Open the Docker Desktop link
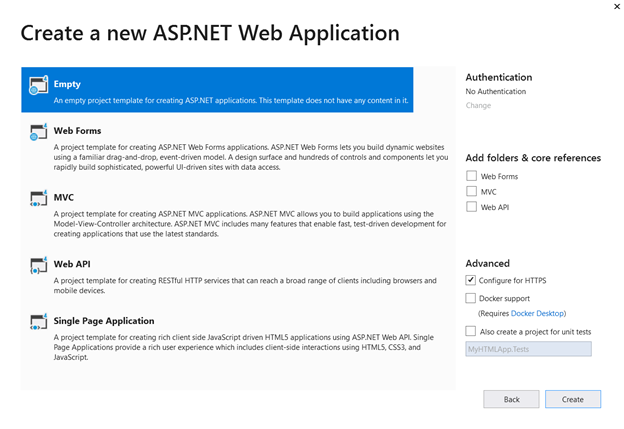The width and height of the screenshot is (624, 429). [537, 313]
